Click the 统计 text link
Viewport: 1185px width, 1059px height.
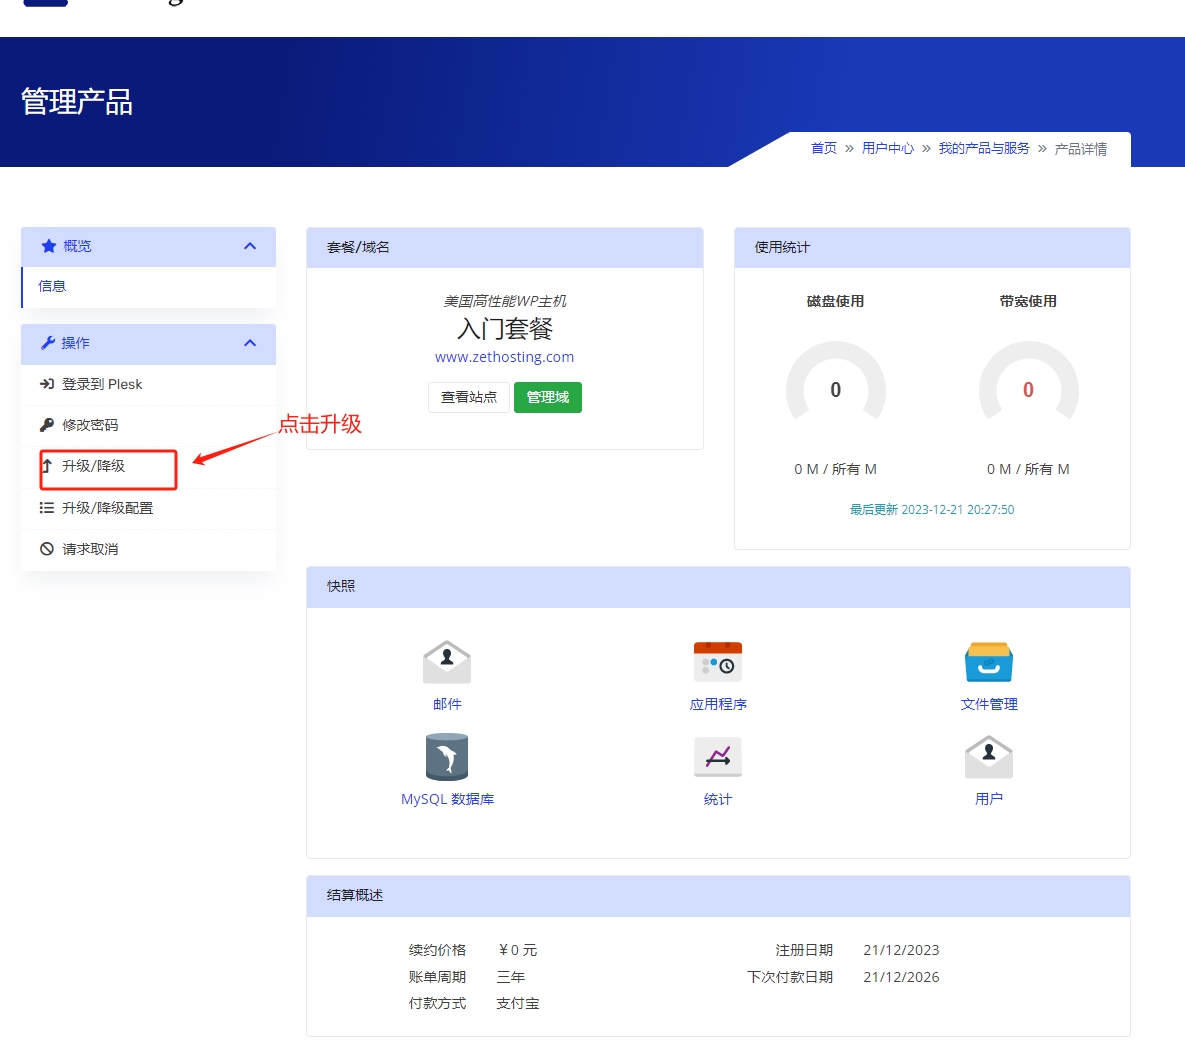(x=718, y=799)
